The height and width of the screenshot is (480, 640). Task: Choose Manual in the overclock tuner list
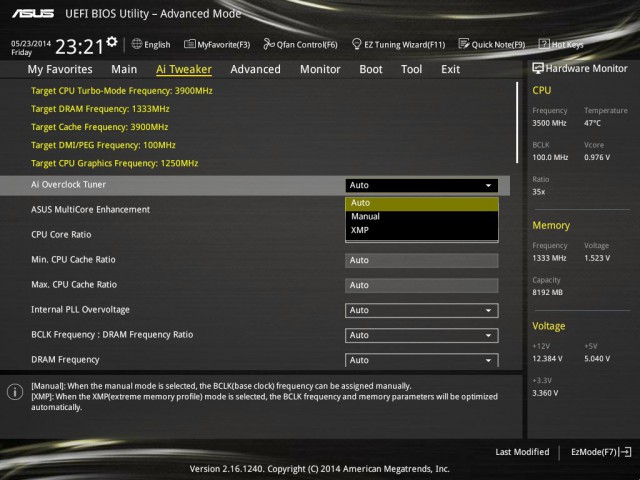(422, 217)
